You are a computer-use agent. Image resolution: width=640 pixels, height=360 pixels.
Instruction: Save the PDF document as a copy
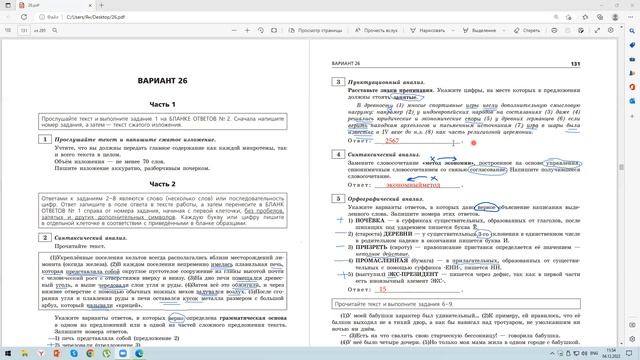coord(581,30)
